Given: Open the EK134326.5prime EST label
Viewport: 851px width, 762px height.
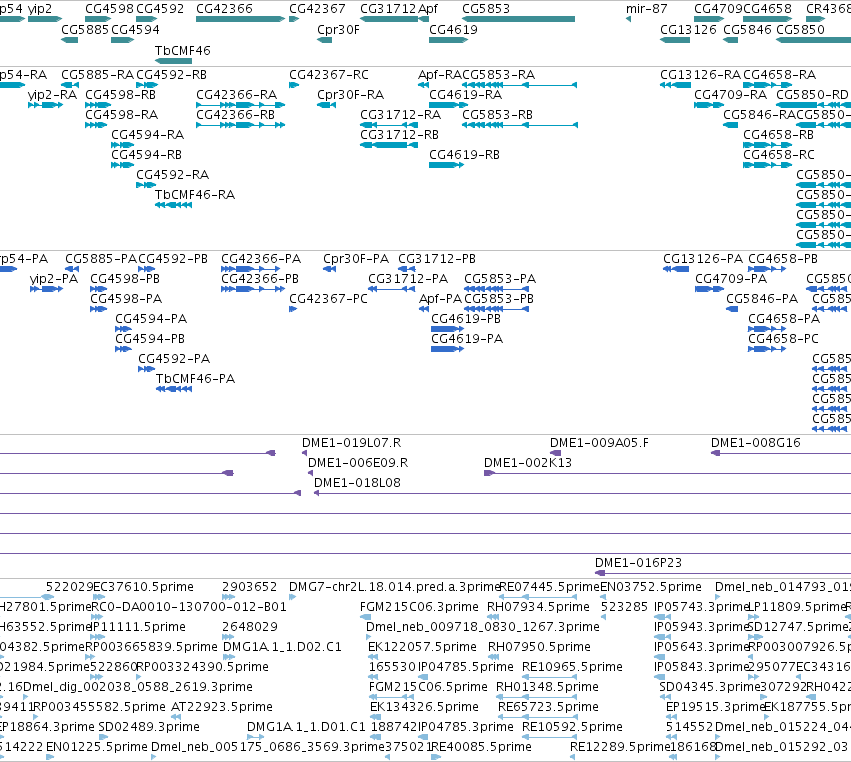Looking at the screenshot, I should click(424, 707).
